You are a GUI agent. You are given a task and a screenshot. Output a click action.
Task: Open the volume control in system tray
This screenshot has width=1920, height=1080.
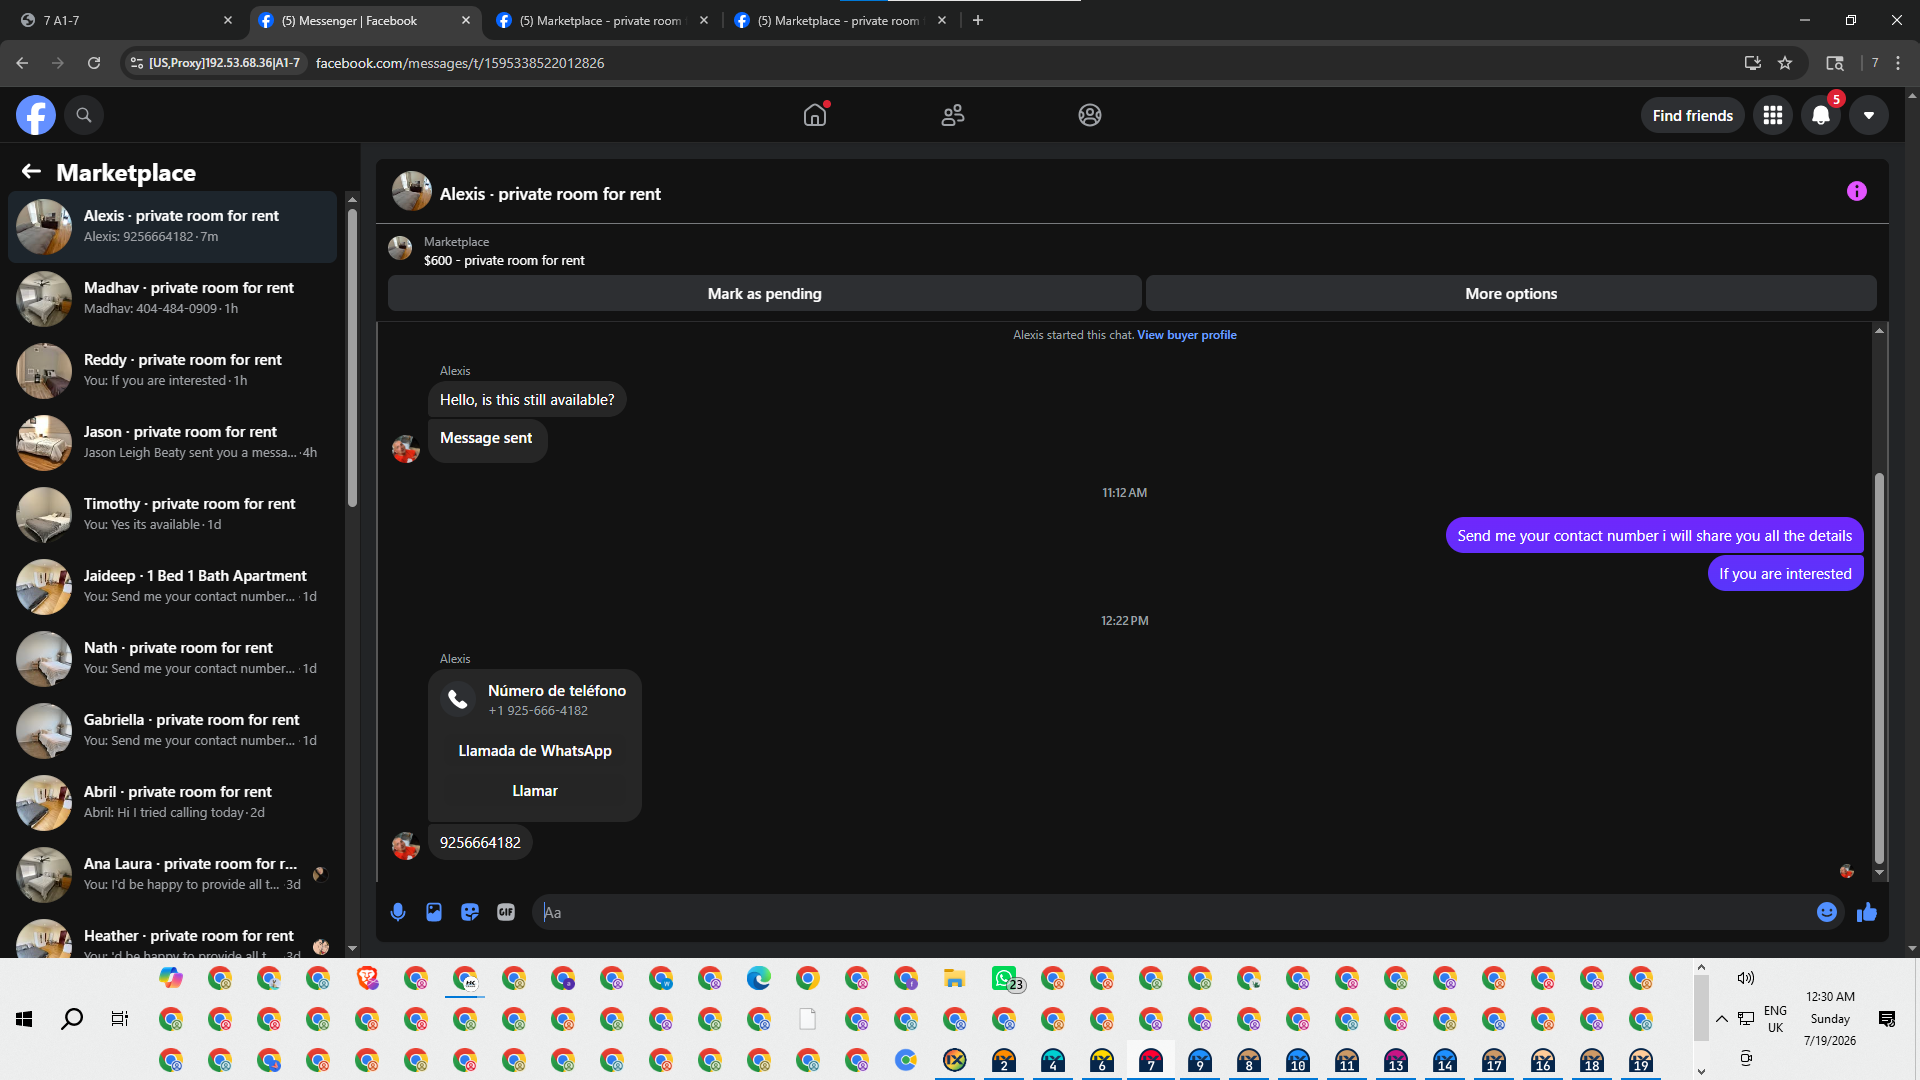click(x=1746, y=978)
